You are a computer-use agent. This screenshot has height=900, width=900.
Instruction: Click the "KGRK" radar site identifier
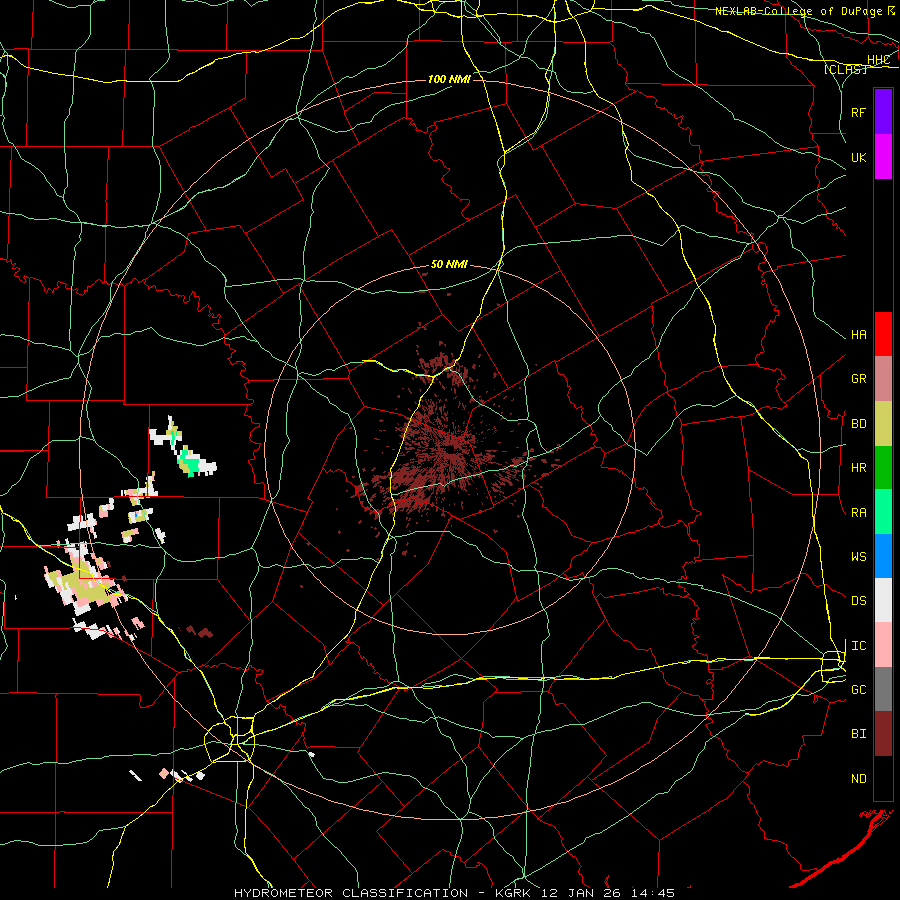(513, 893)
